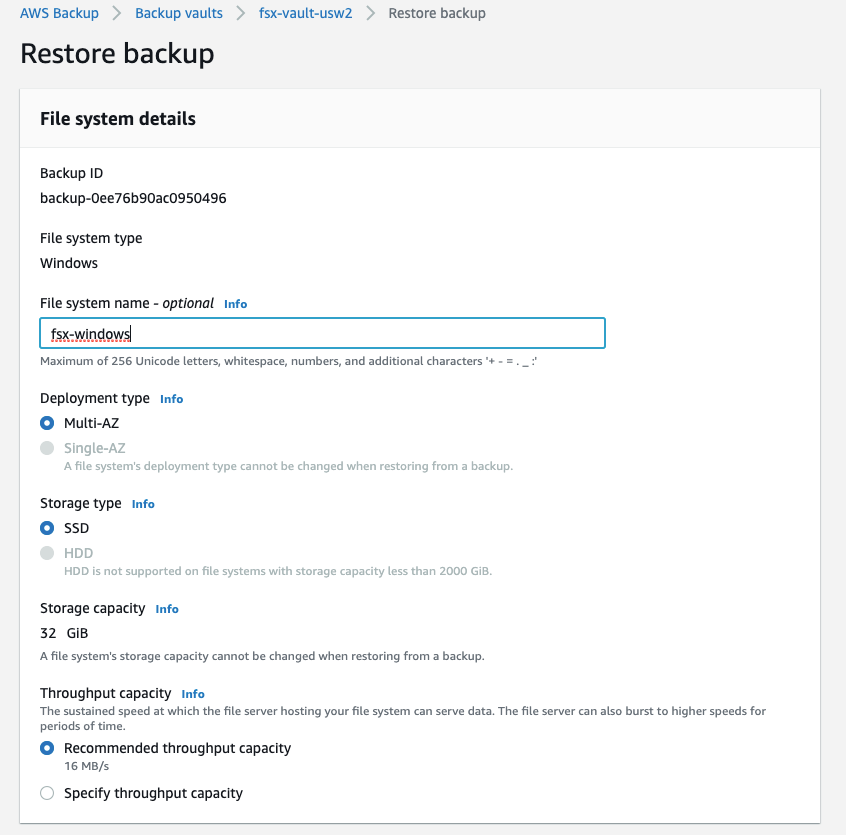
Task: Open the AWS Backup breadcrumb link
Action: click(x=59, y=12)
